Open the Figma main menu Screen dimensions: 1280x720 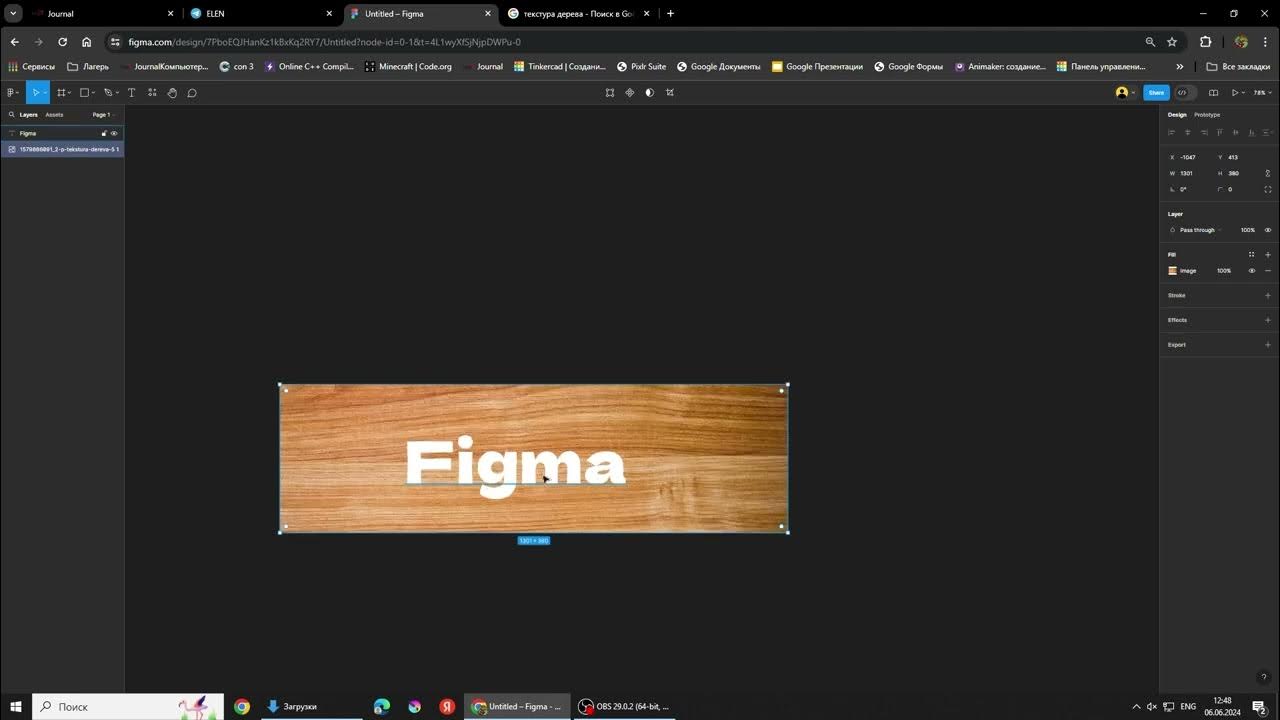11,93
